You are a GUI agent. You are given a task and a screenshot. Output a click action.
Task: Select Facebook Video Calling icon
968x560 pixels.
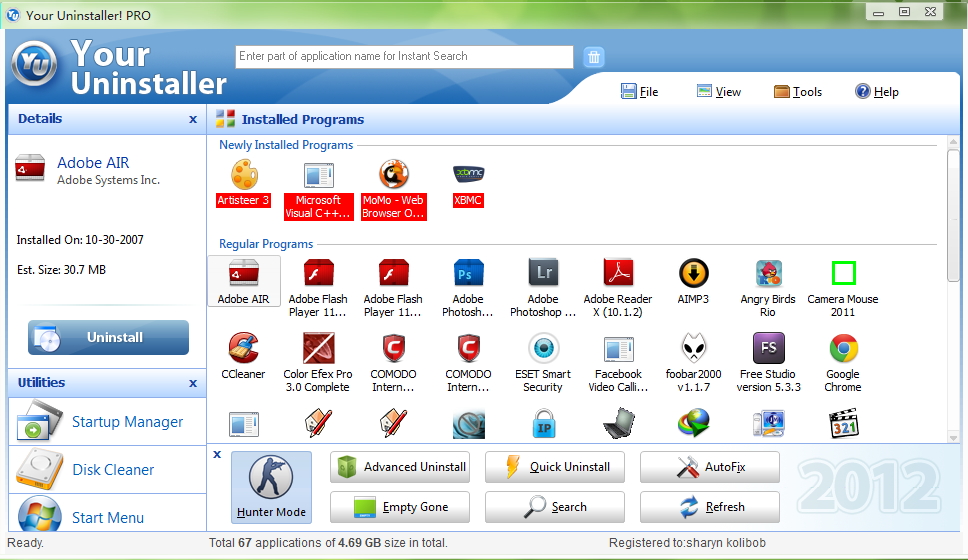[x=618, y=349]
